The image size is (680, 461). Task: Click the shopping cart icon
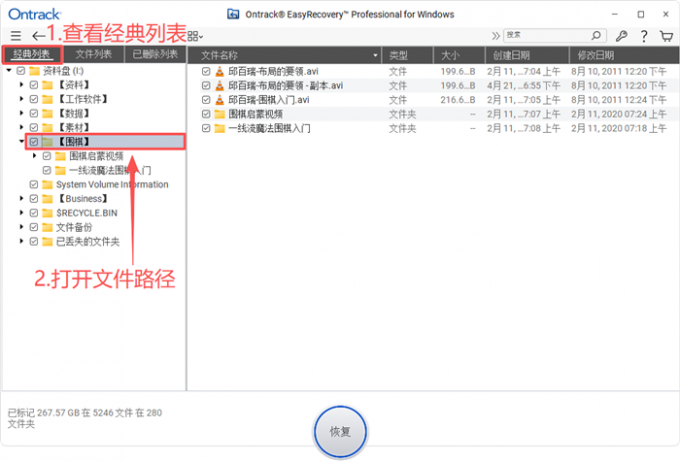click(x=666, y=36)
